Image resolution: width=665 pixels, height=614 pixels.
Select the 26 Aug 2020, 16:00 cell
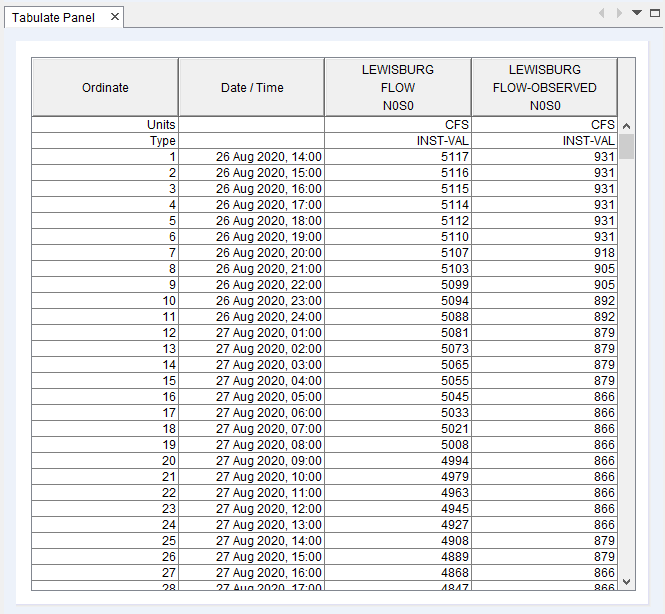pyautogui.click(x=252, y=189)
